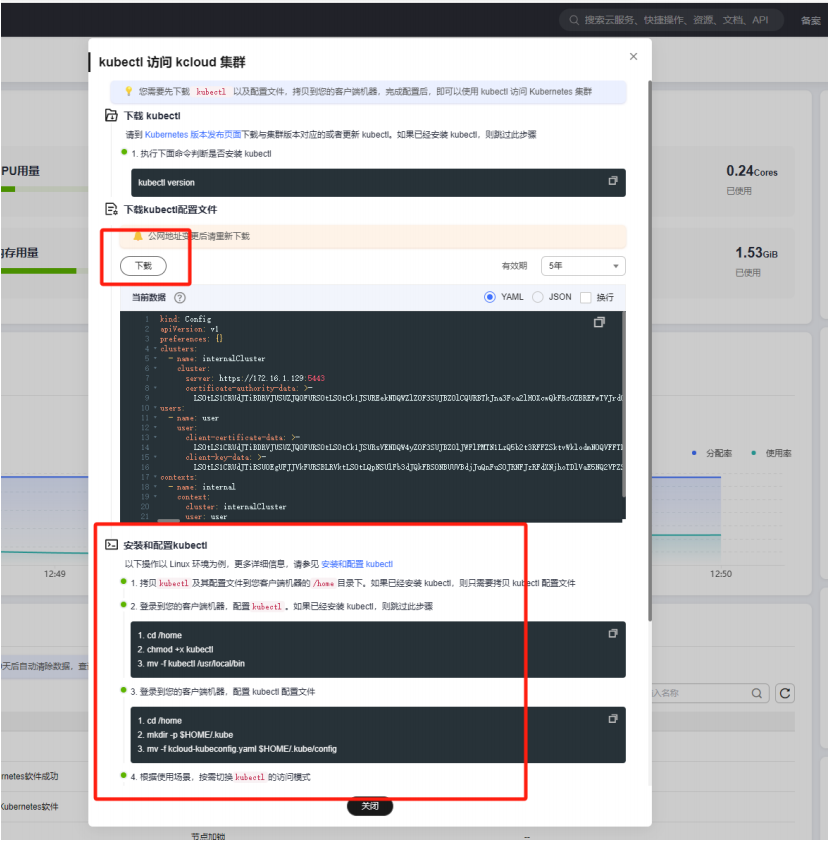Click the 'cluster: internalCluster' code line
This screenshot has width=828, height=844.
click(x=236, y=507)
